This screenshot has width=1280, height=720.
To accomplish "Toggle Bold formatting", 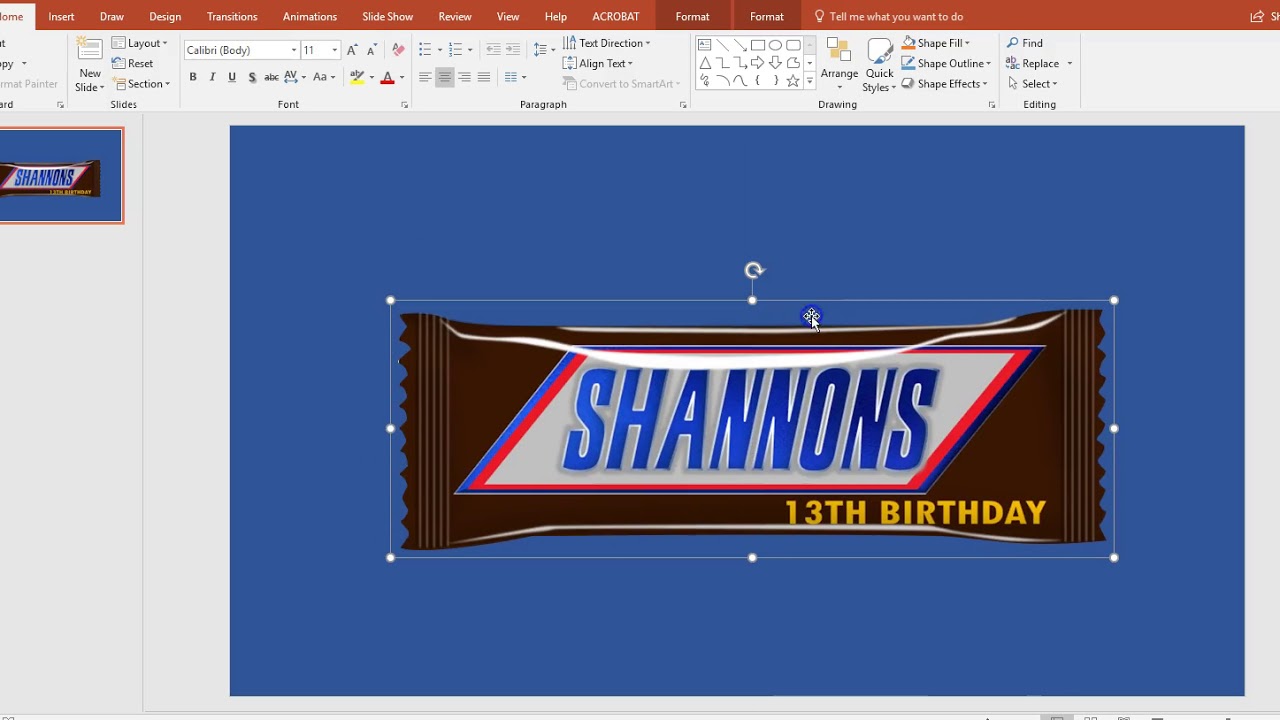I will pyautogui.click(x=193, y=77).
